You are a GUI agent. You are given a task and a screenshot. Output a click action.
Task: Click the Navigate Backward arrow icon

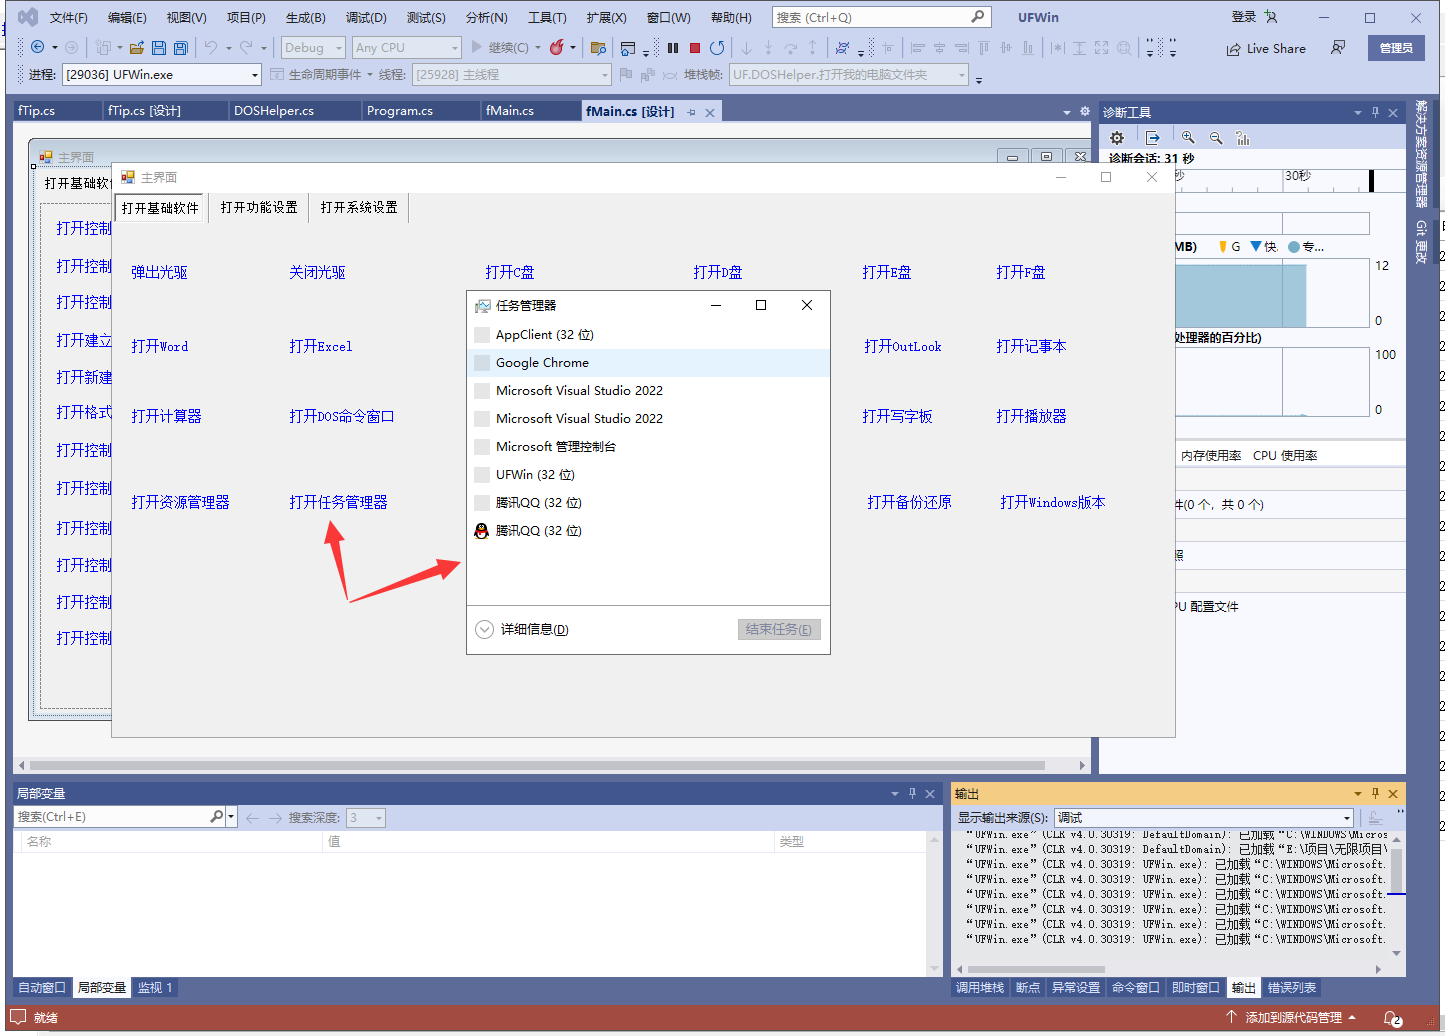tap(37, 47)
